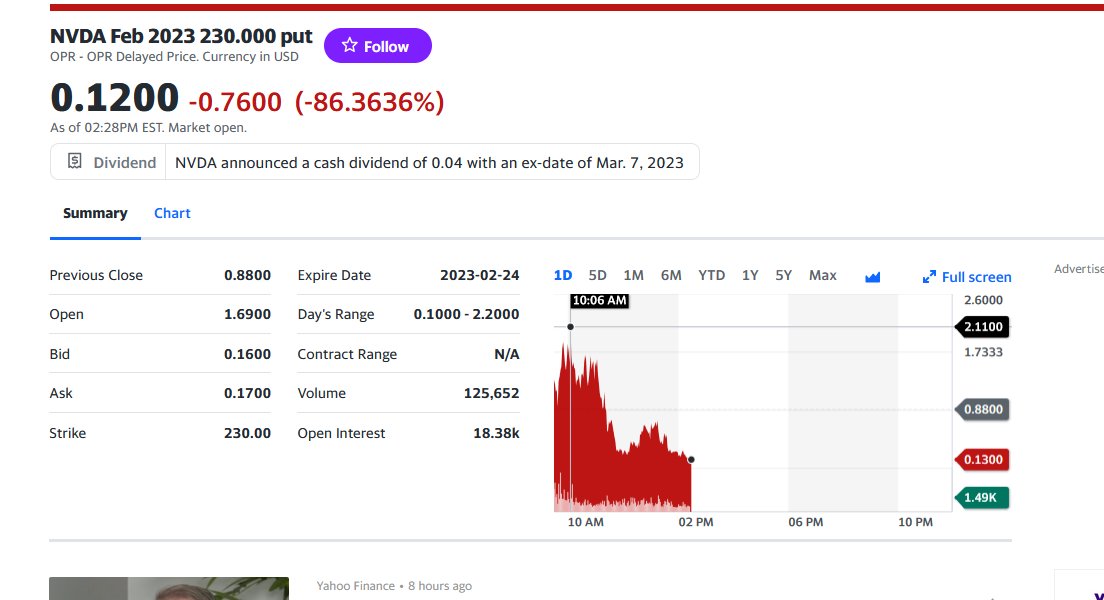Select the 1M chart range
Screen dimensions: 1104x600
point(634,275)
